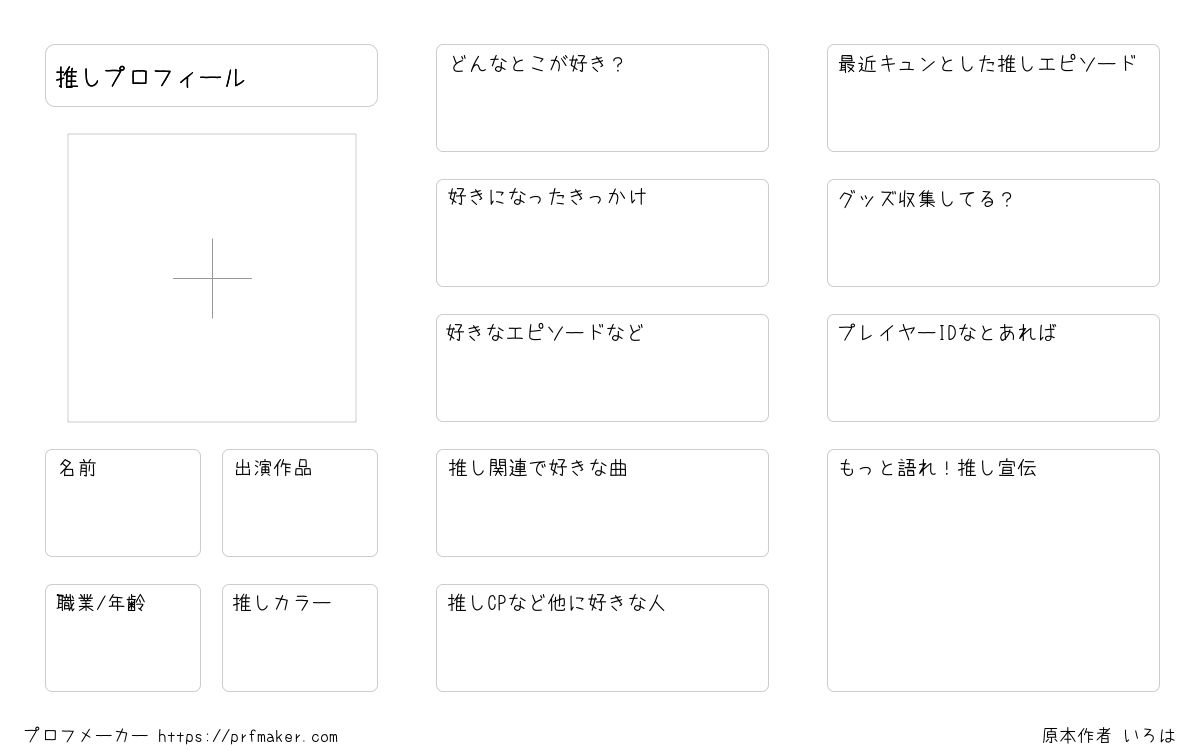Click the 最近キュンとした推しエピソード box

pos(993,98)
